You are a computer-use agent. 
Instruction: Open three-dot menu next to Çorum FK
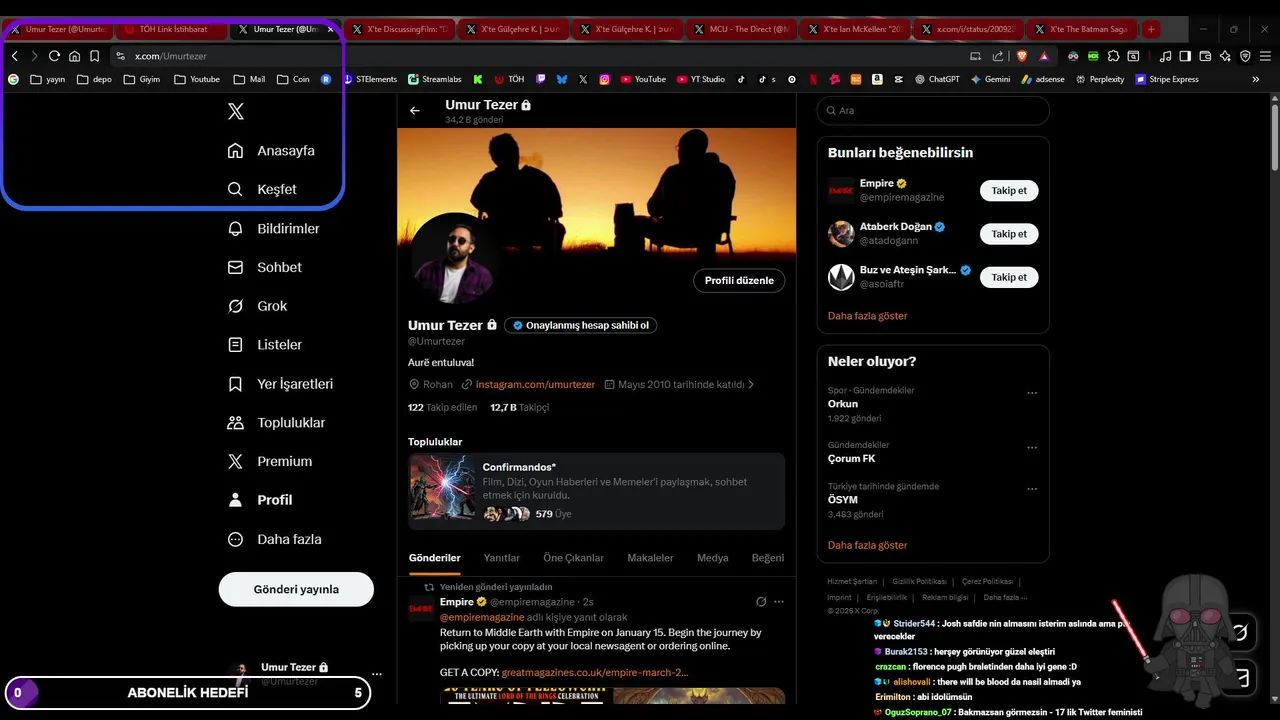tap(1032, 448)
